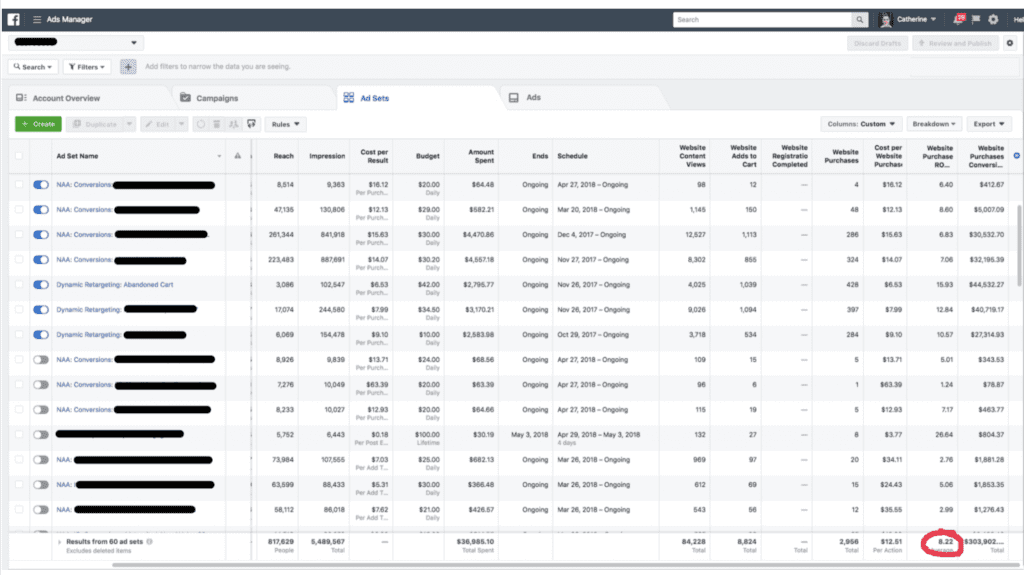Click the magnifier search button
The image size is (1024, 575).
click(x=859, y=19)
